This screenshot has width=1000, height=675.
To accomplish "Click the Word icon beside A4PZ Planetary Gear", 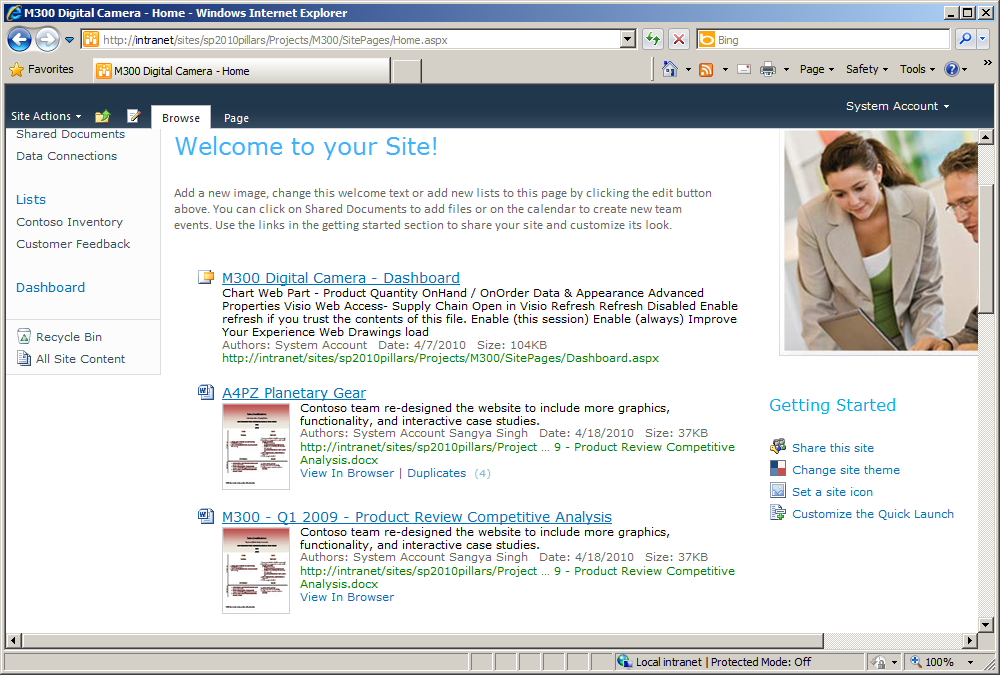I will pyautogui.click(x=206, y=392).
